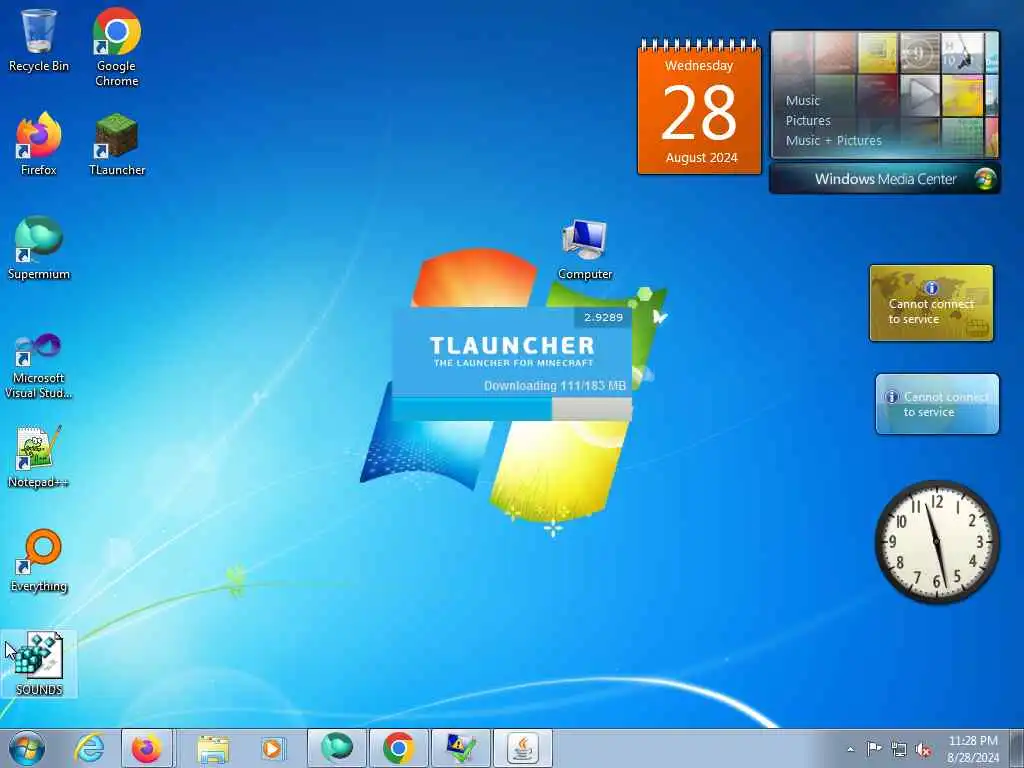Open the Windows Start menu orb
Image resolution: width=1024 pixels, height=768 pixels.
pos(27,748)
